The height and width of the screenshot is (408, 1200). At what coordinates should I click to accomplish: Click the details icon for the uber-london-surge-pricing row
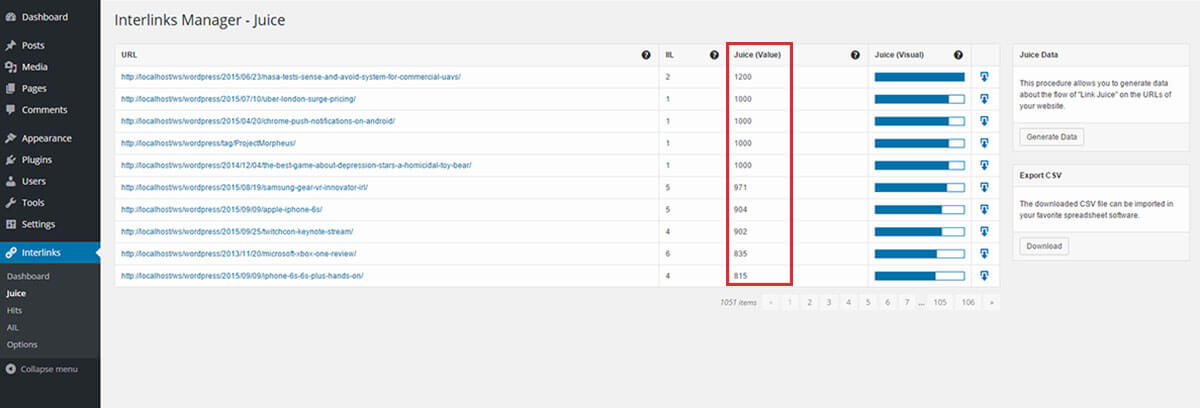point(984,99)
